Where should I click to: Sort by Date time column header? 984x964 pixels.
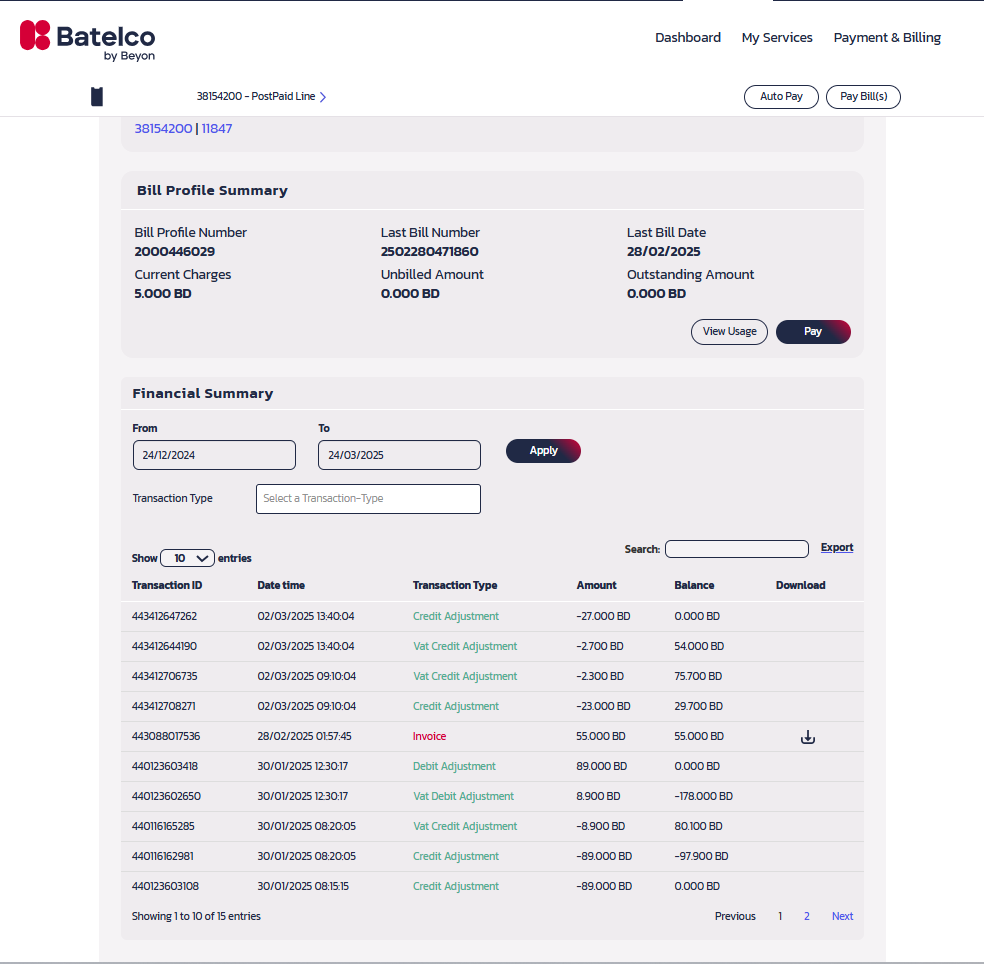(x=281, y=585)
